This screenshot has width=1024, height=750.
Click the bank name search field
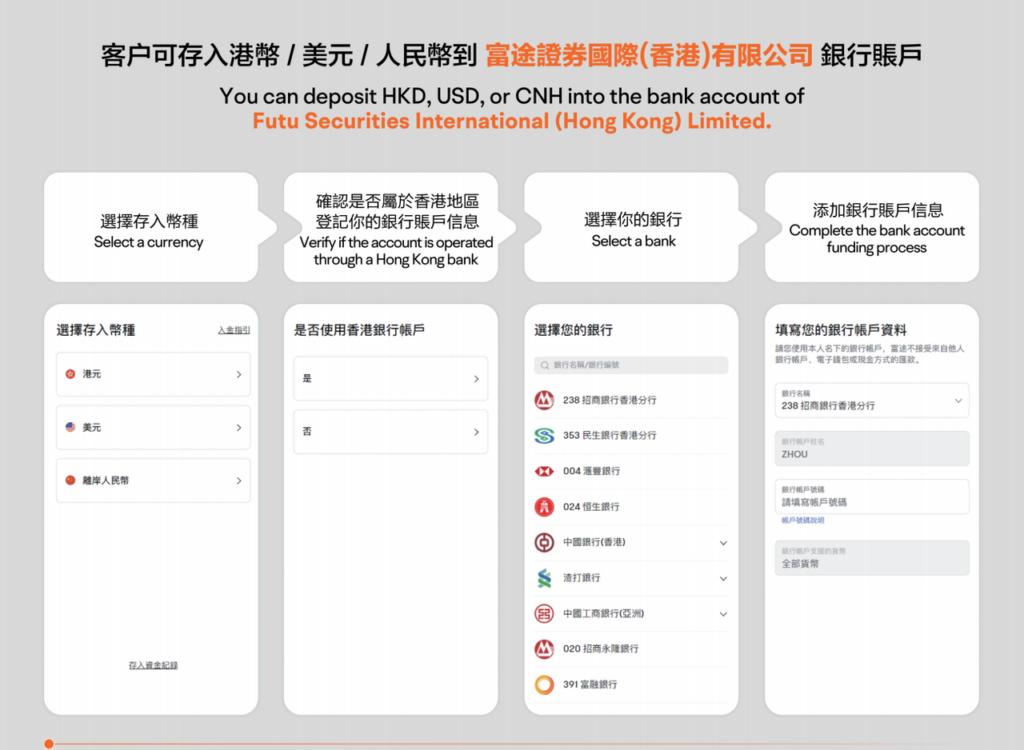point(631,365)
